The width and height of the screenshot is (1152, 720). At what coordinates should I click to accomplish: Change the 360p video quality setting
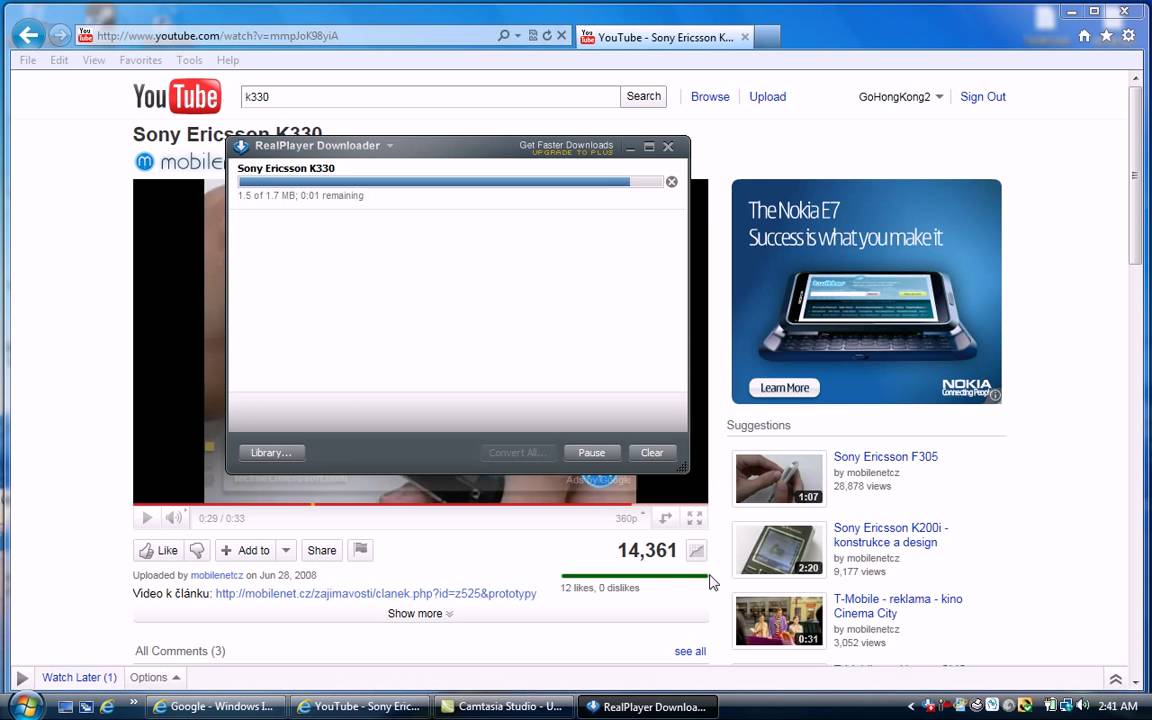tap(630, 518)
